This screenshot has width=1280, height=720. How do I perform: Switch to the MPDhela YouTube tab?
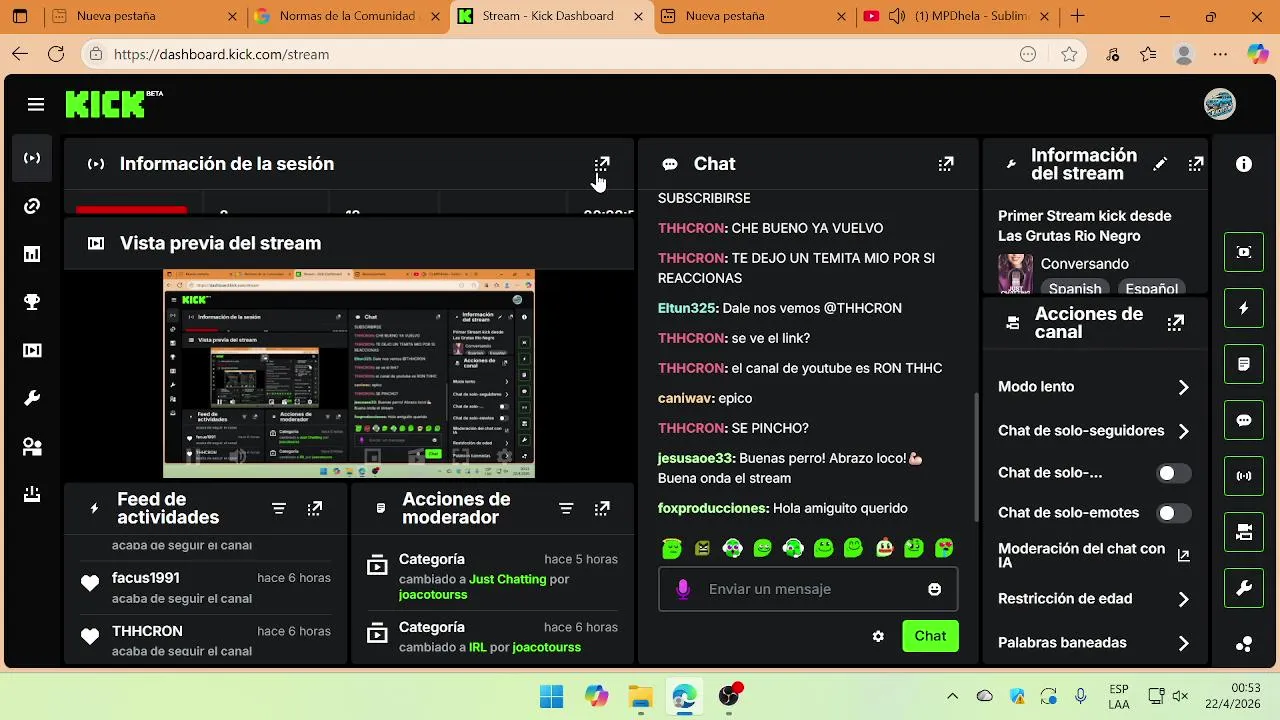(x=955, y=16)
